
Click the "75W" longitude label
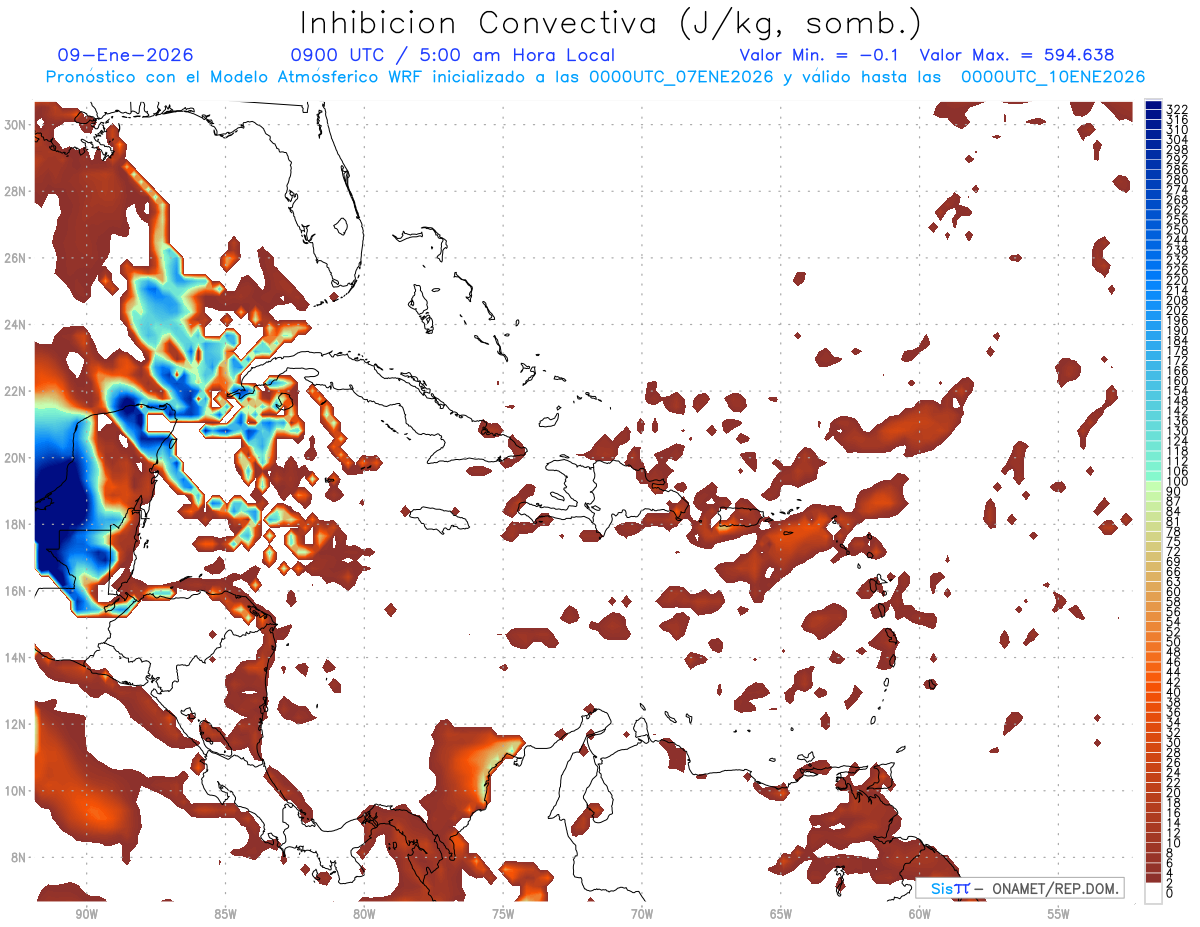click(x=503, y=915)
